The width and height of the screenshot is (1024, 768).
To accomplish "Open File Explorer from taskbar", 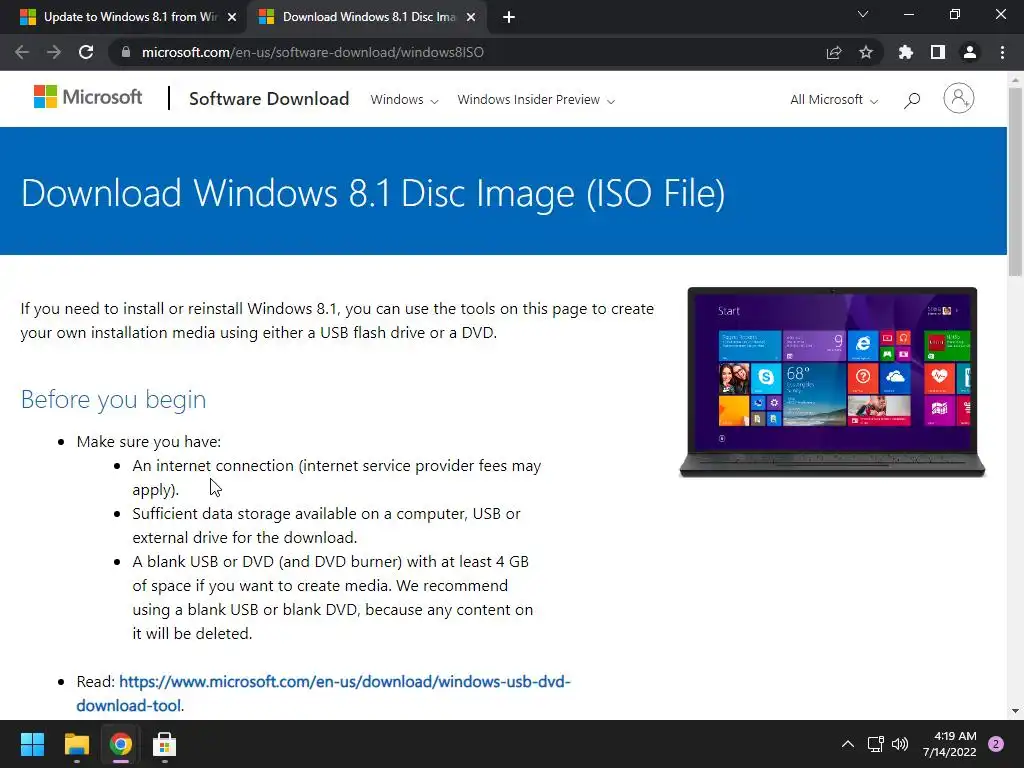I will [76, 744].
